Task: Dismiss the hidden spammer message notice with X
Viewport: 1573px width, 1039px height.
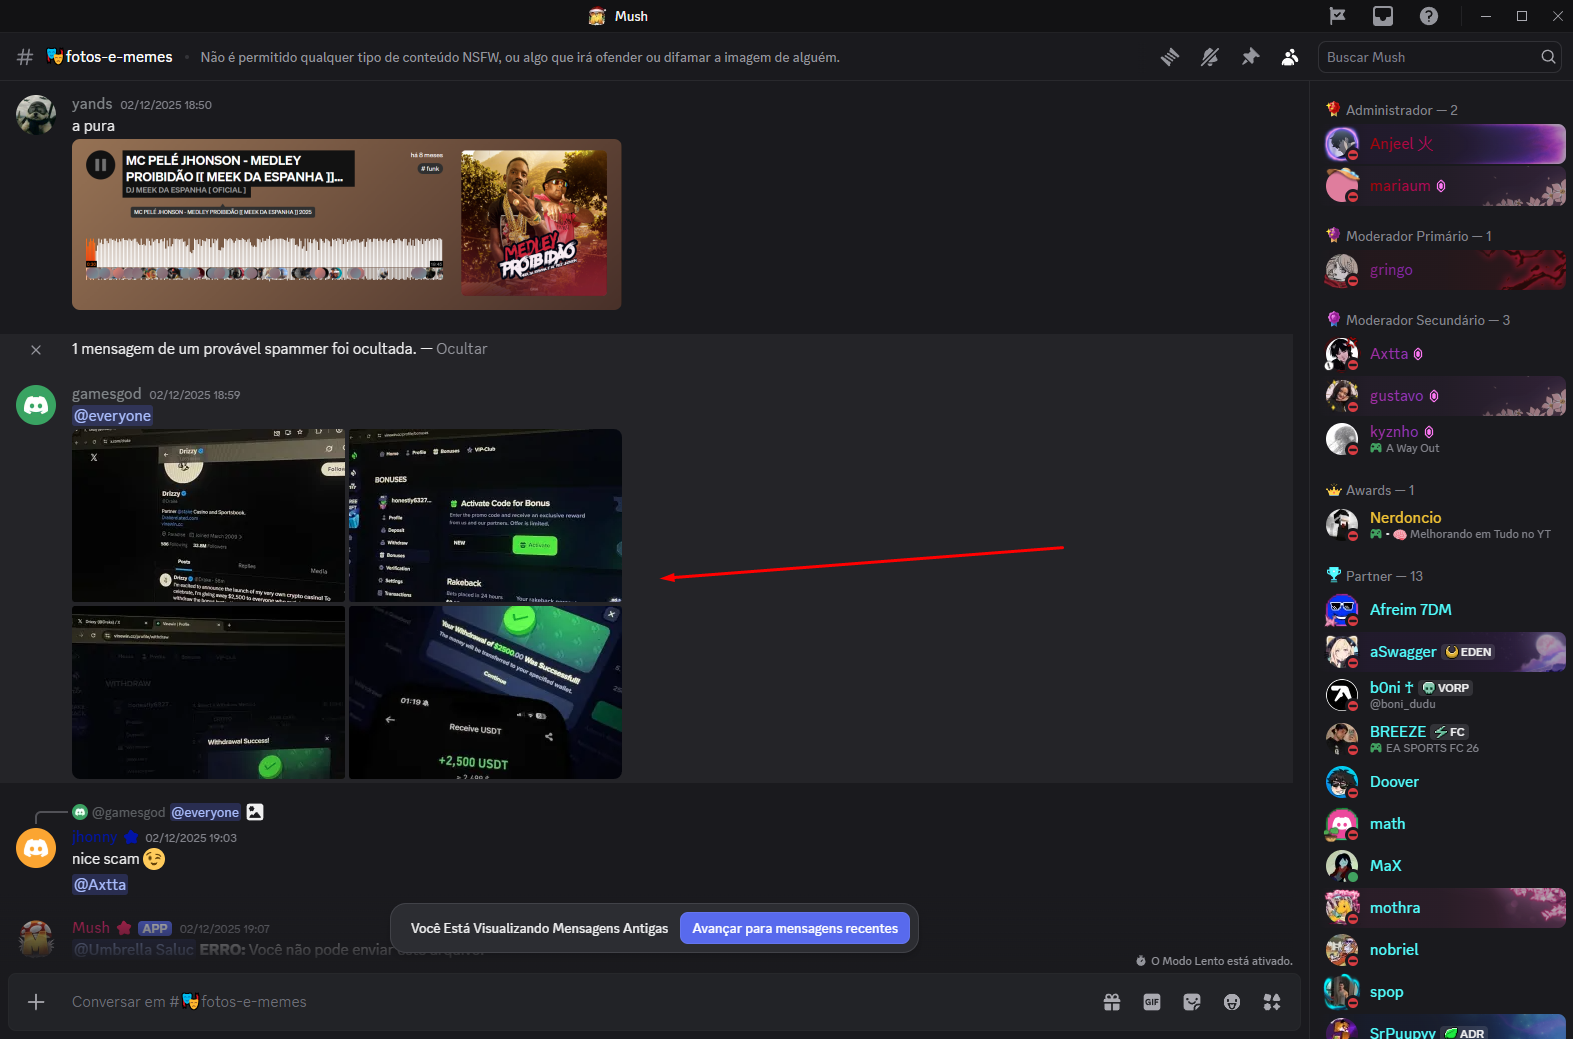Action: tap(36, 350)
